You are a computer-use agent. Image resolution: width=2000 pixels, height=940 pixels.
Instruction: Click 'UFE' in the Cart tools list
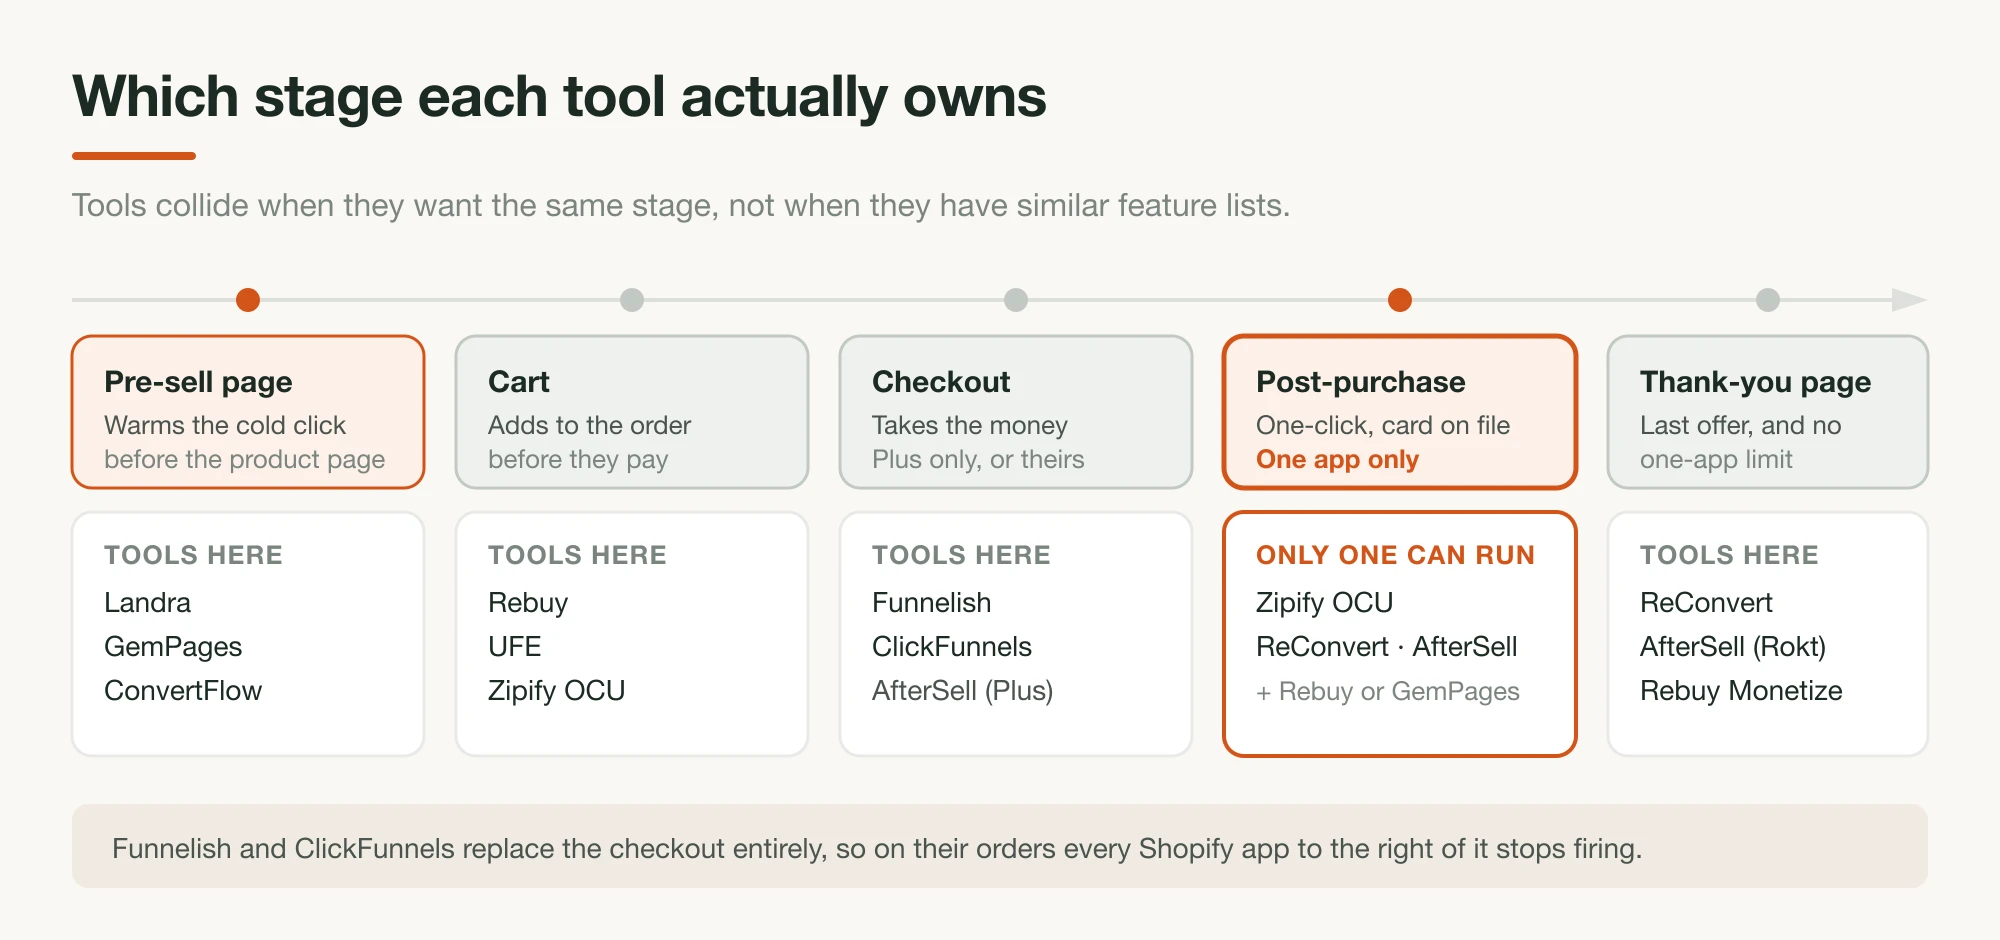[515, 647]
